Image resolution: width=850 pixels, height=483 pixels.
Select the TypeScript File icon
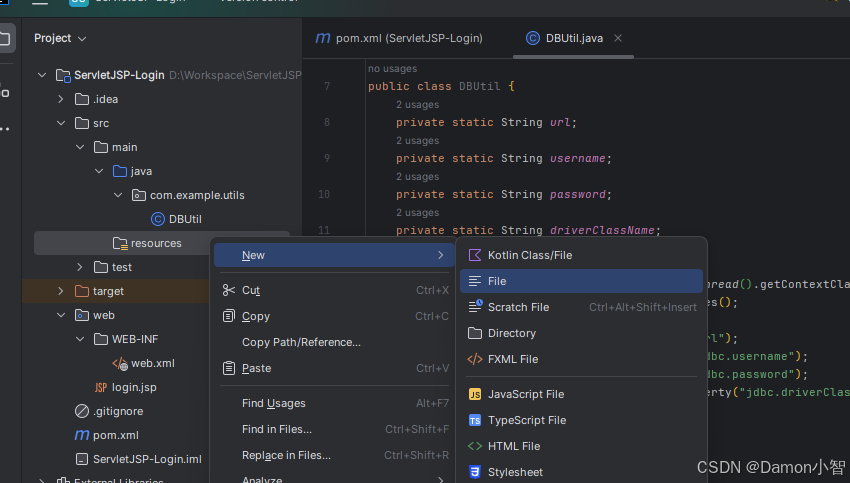(x=474, y=420)
